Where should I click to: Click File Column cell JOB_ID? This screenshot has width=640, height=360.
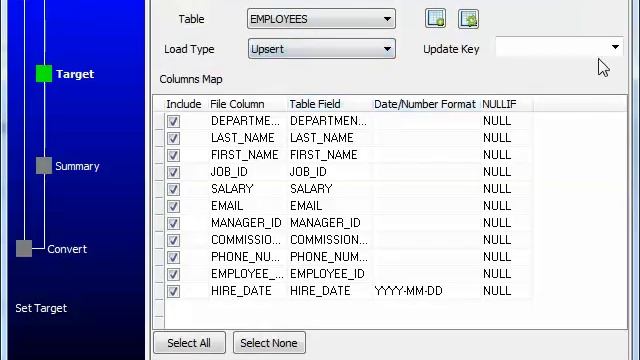tap(229, 172)
